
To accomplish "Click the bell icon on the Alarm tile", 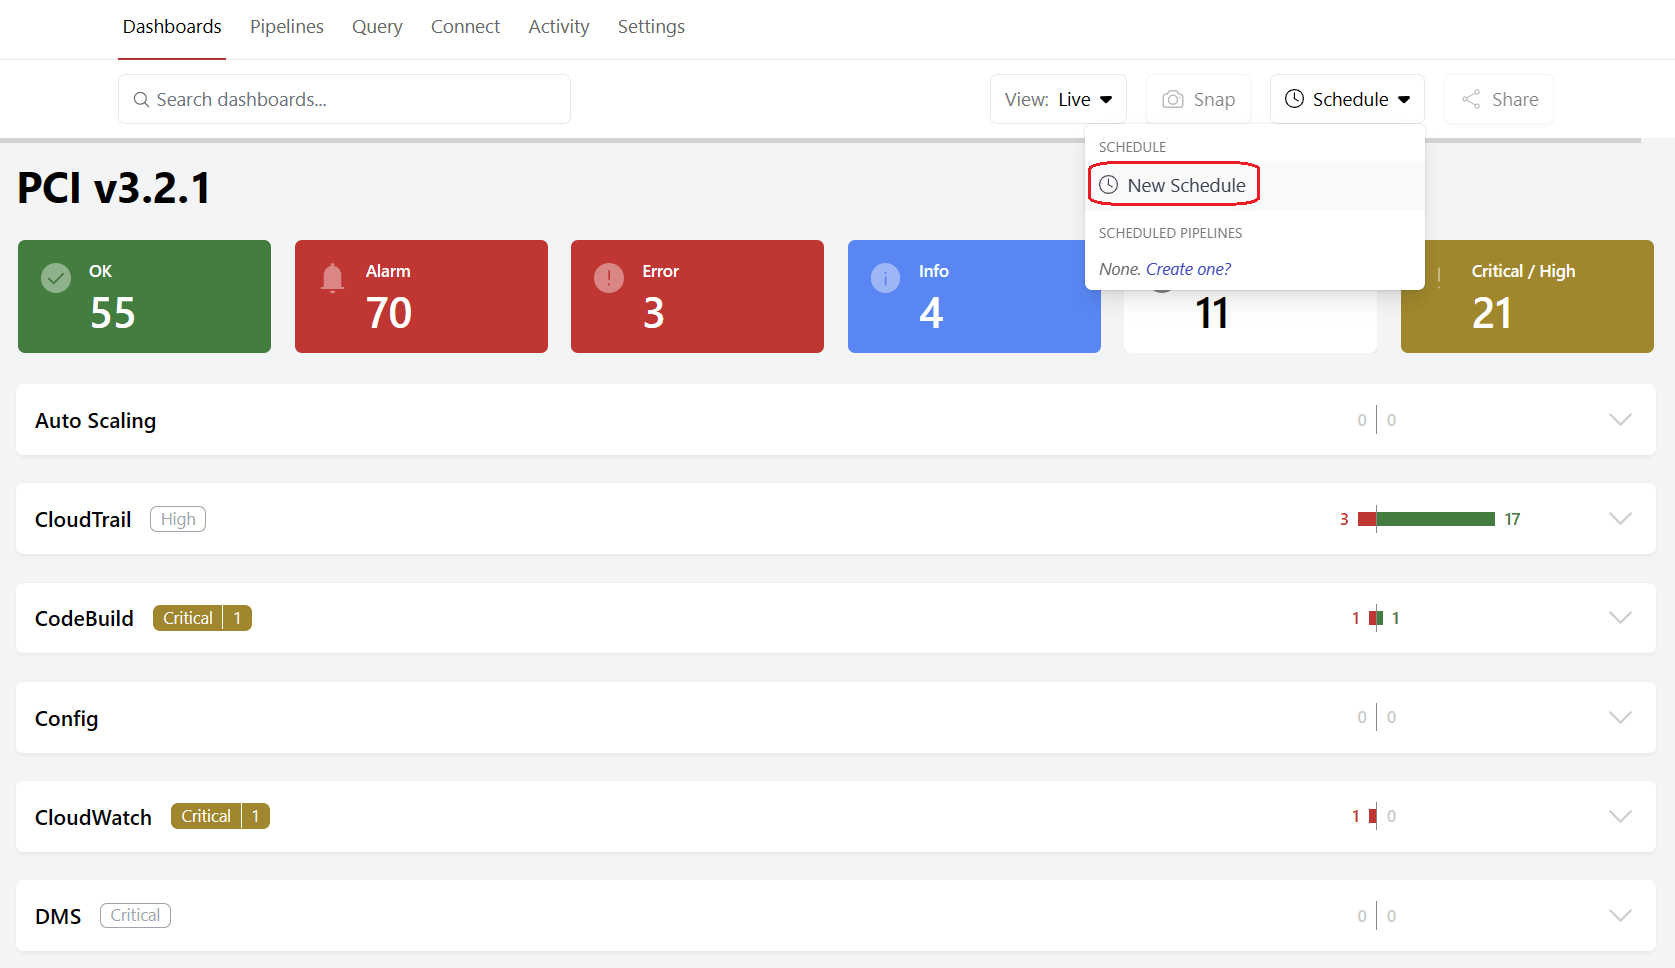I will click(333, 278).
